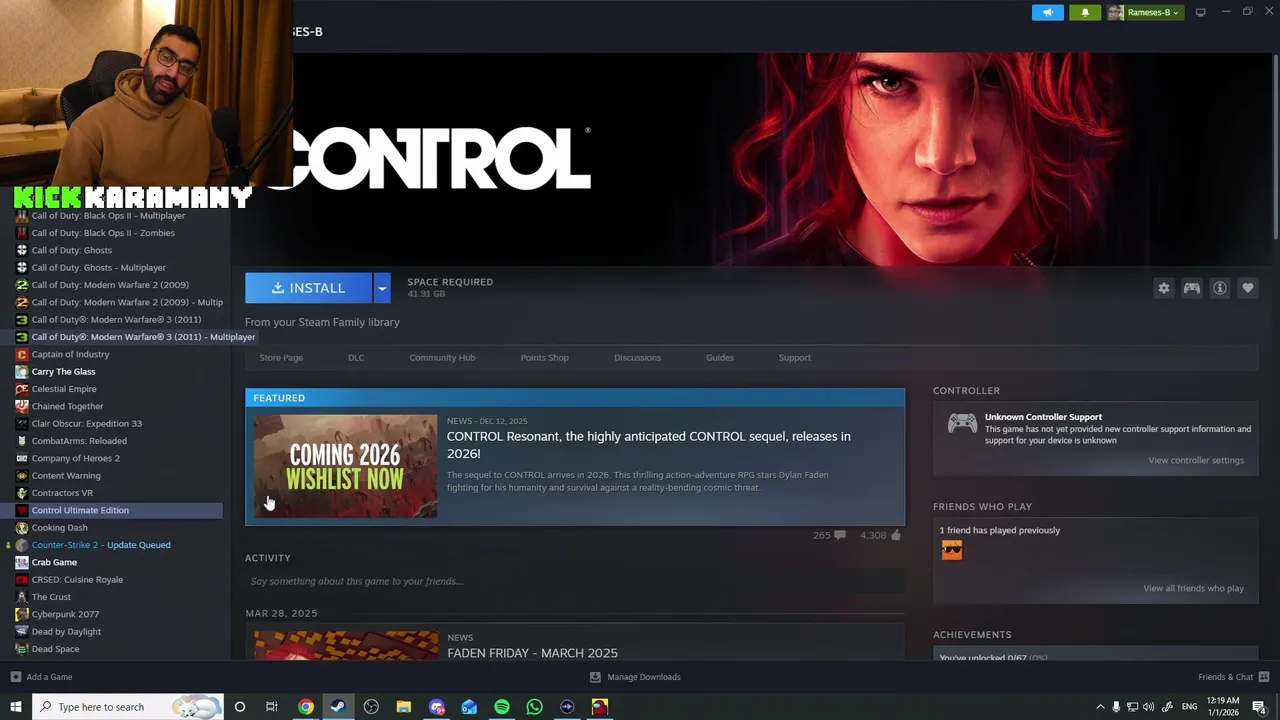Open Faden Friday March 2025 news
Screen dimensions: 1280x720
click(532, 653)
